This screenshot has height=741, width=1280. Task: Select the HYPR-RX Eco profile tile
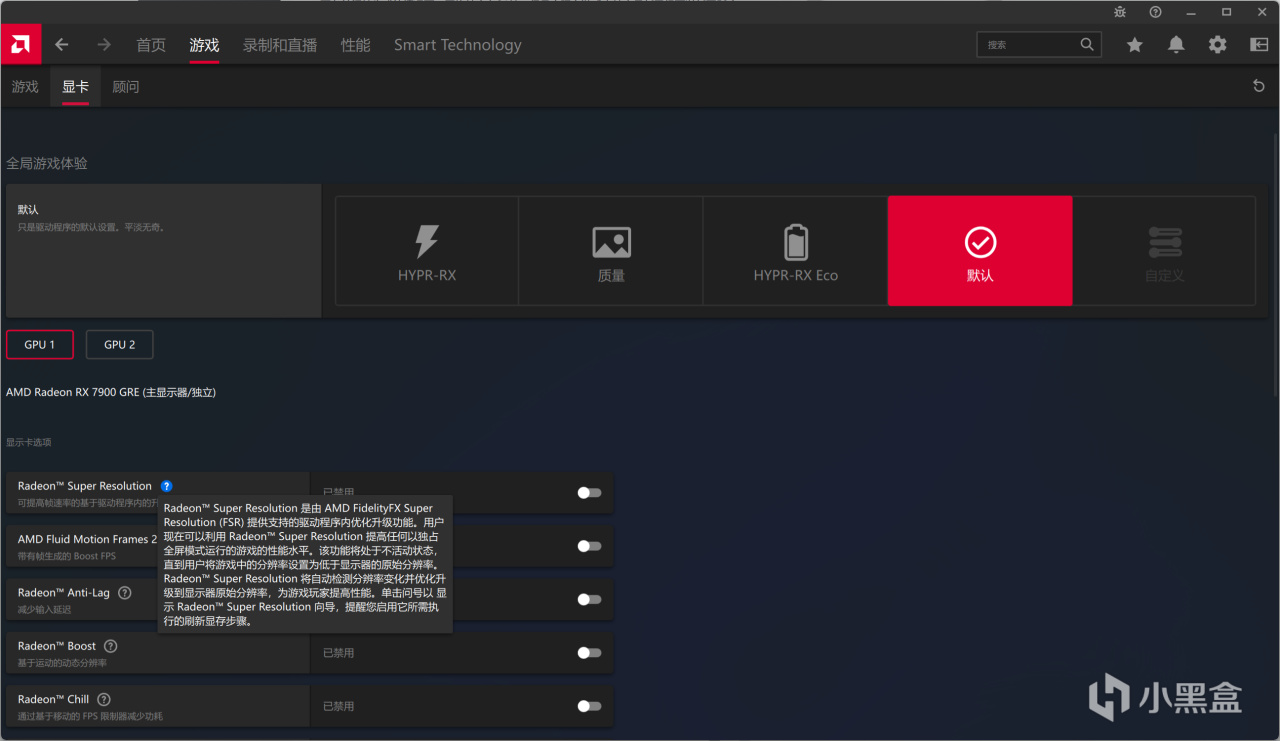pos(795,251)
